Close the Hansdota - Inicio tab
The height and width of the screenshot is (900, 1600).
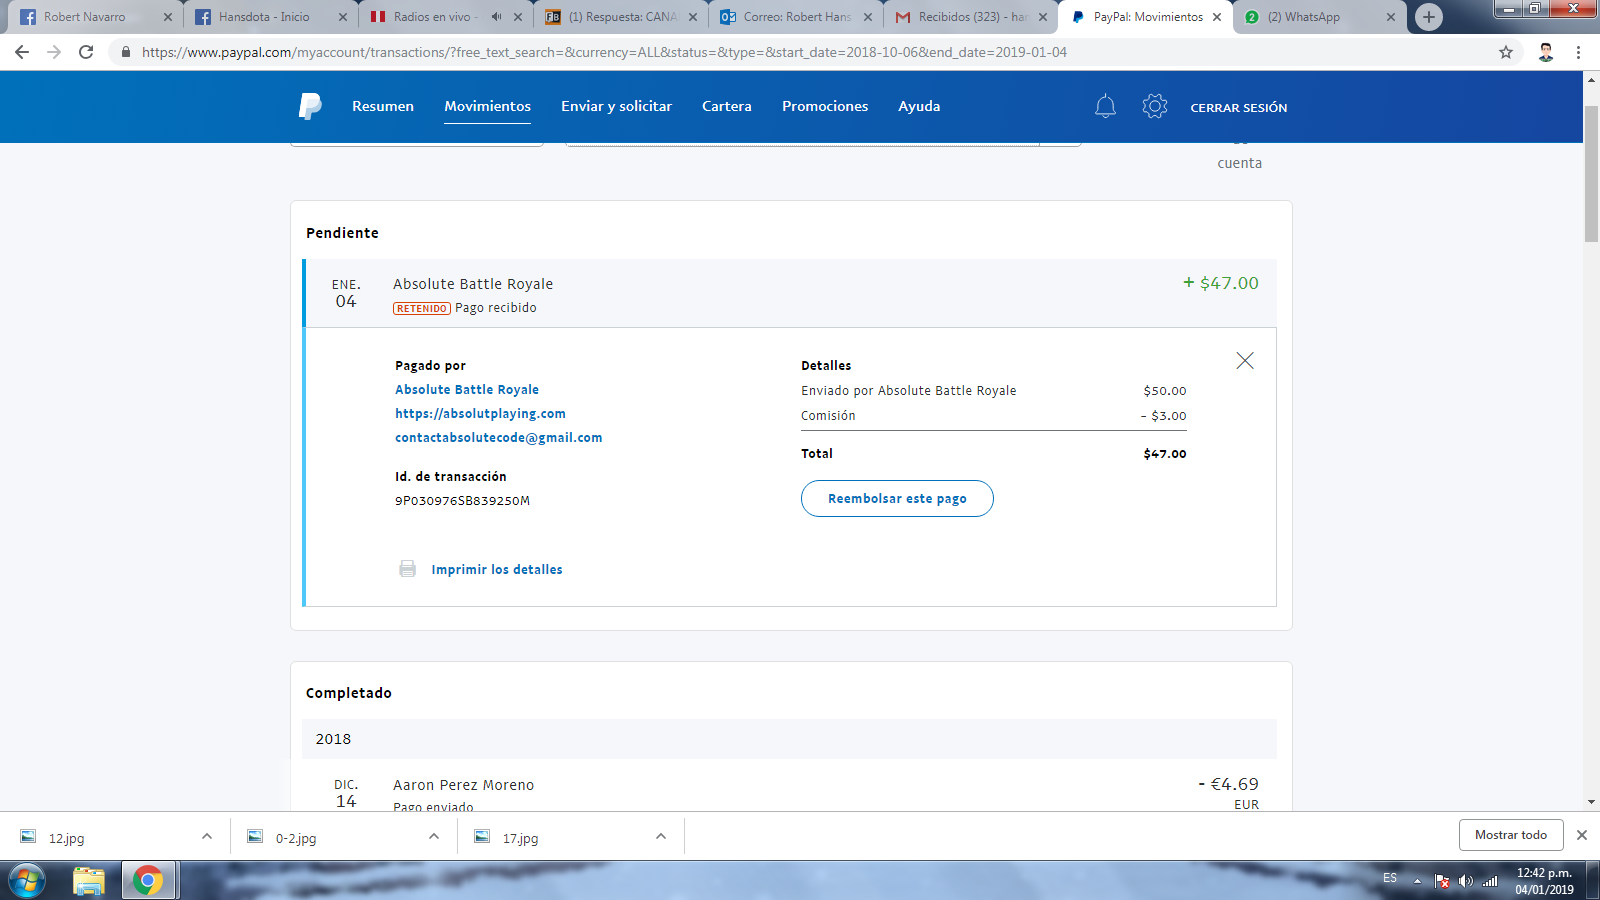[x=343, y=17]
